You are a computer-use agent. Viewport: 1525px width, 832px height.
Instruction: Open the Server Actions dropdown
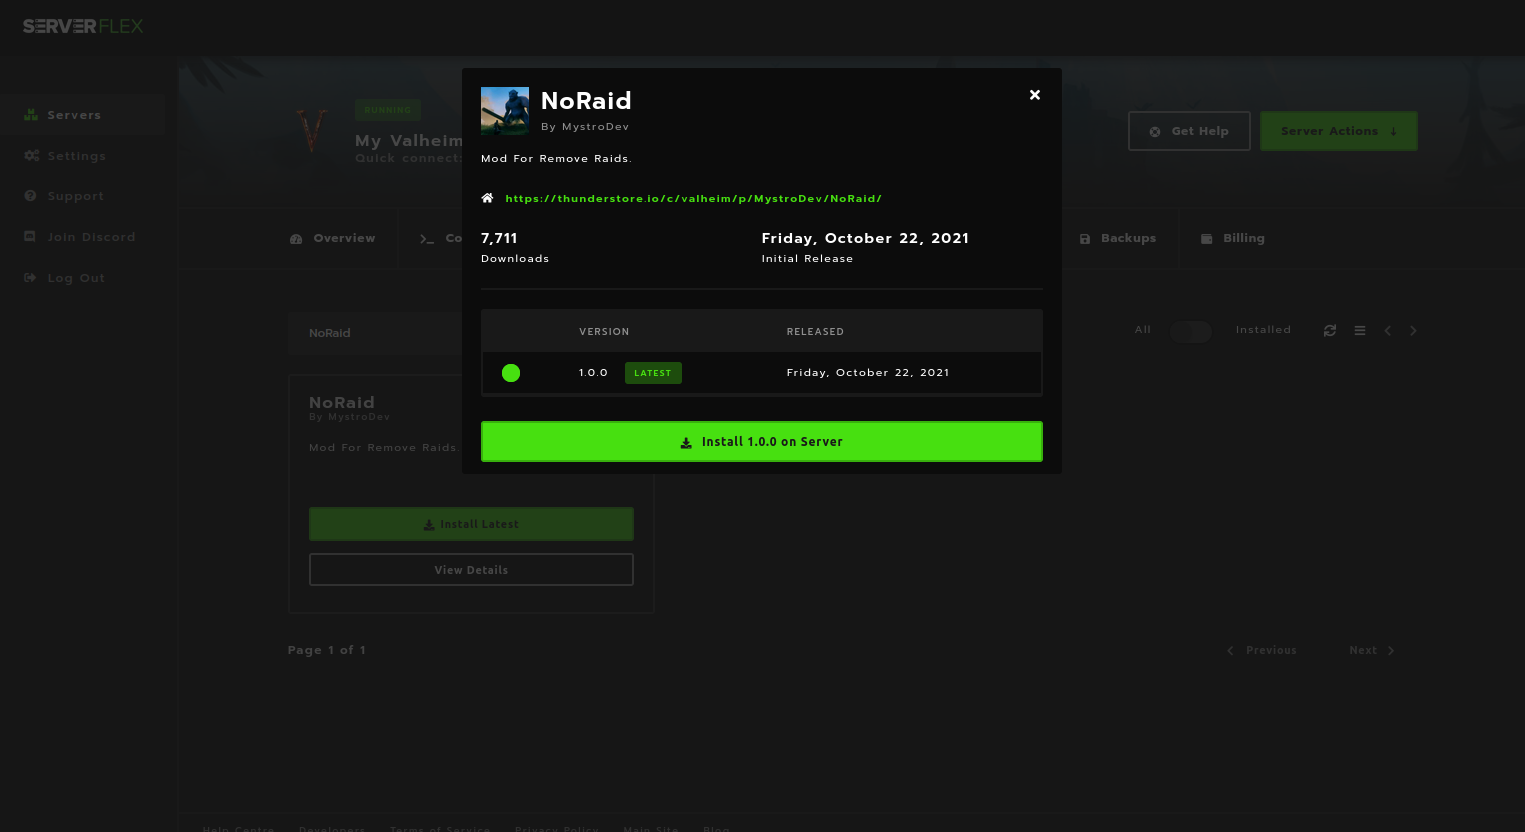1338,131
